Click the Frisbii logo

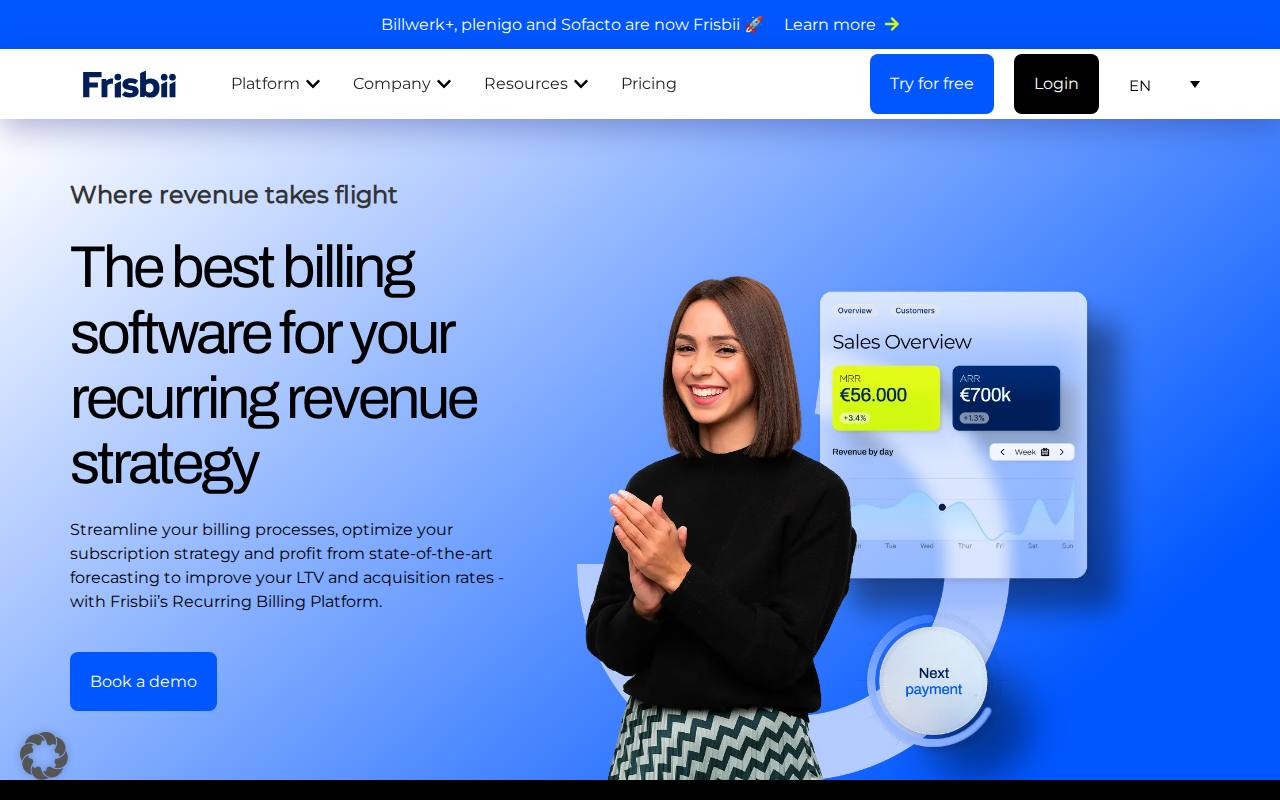[x=129, y=84]
